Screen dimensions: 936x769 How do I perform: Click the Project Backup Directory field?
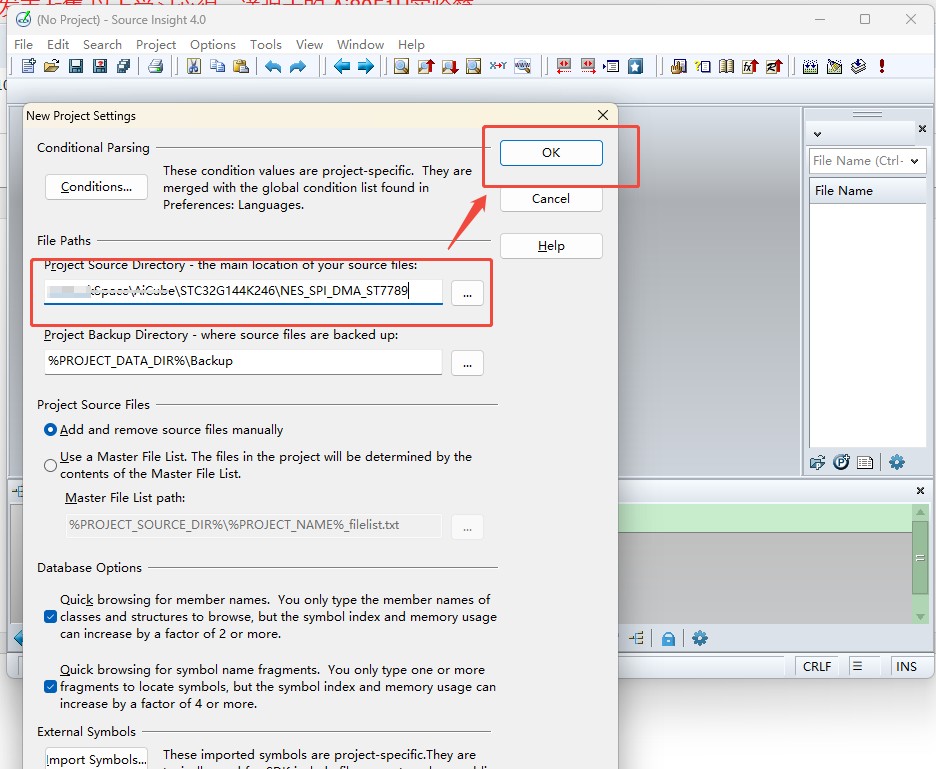pos(244,362)
